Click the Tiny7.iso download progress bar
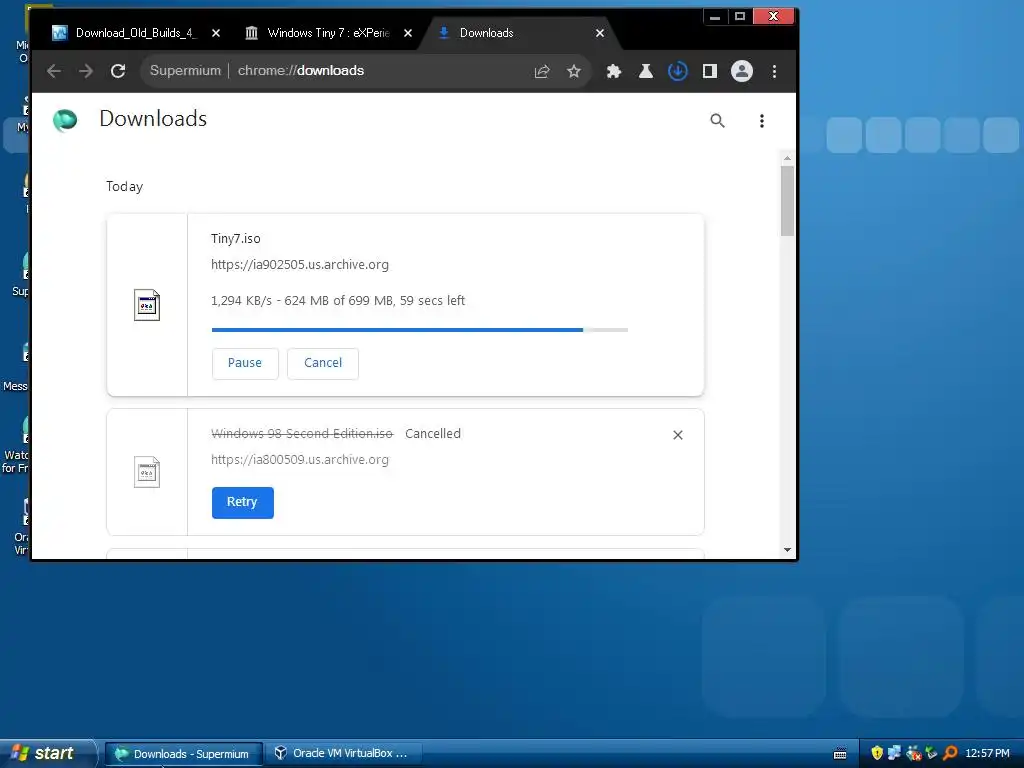The image size is (1024, 768). (x=420, y=330)
